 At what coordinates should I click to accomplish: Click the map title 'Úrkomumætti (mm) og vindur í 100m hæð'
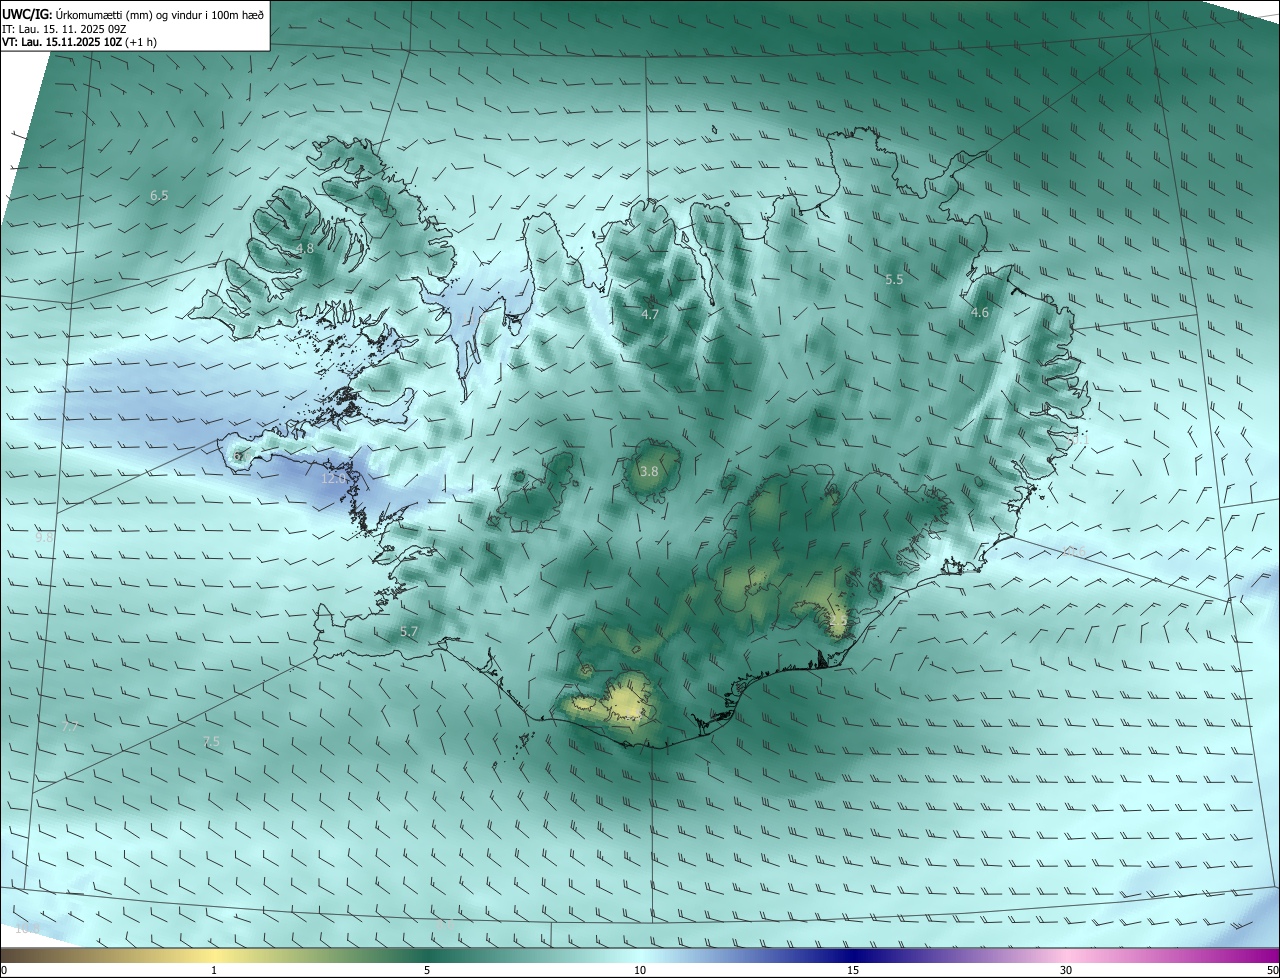tap(161, 14)
